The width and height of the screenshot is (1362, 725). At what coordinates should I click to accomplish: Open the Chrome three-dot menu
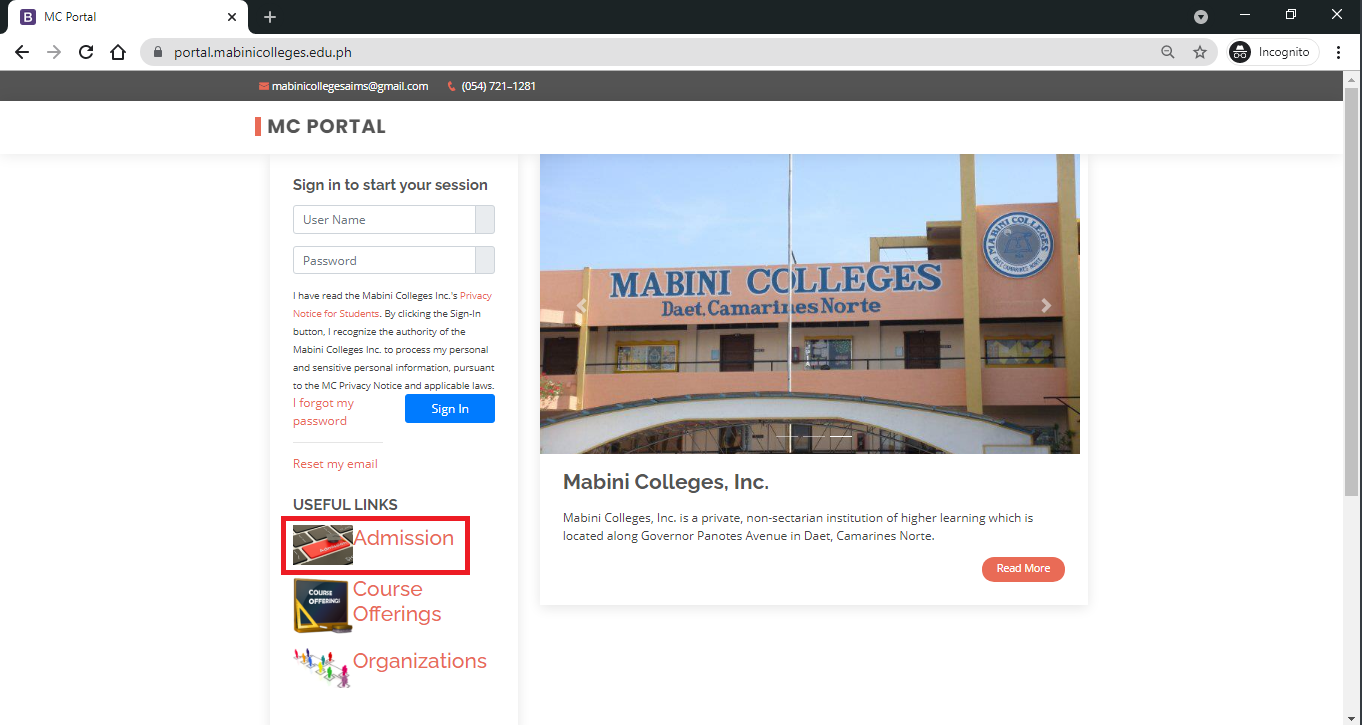point(1338,53)
